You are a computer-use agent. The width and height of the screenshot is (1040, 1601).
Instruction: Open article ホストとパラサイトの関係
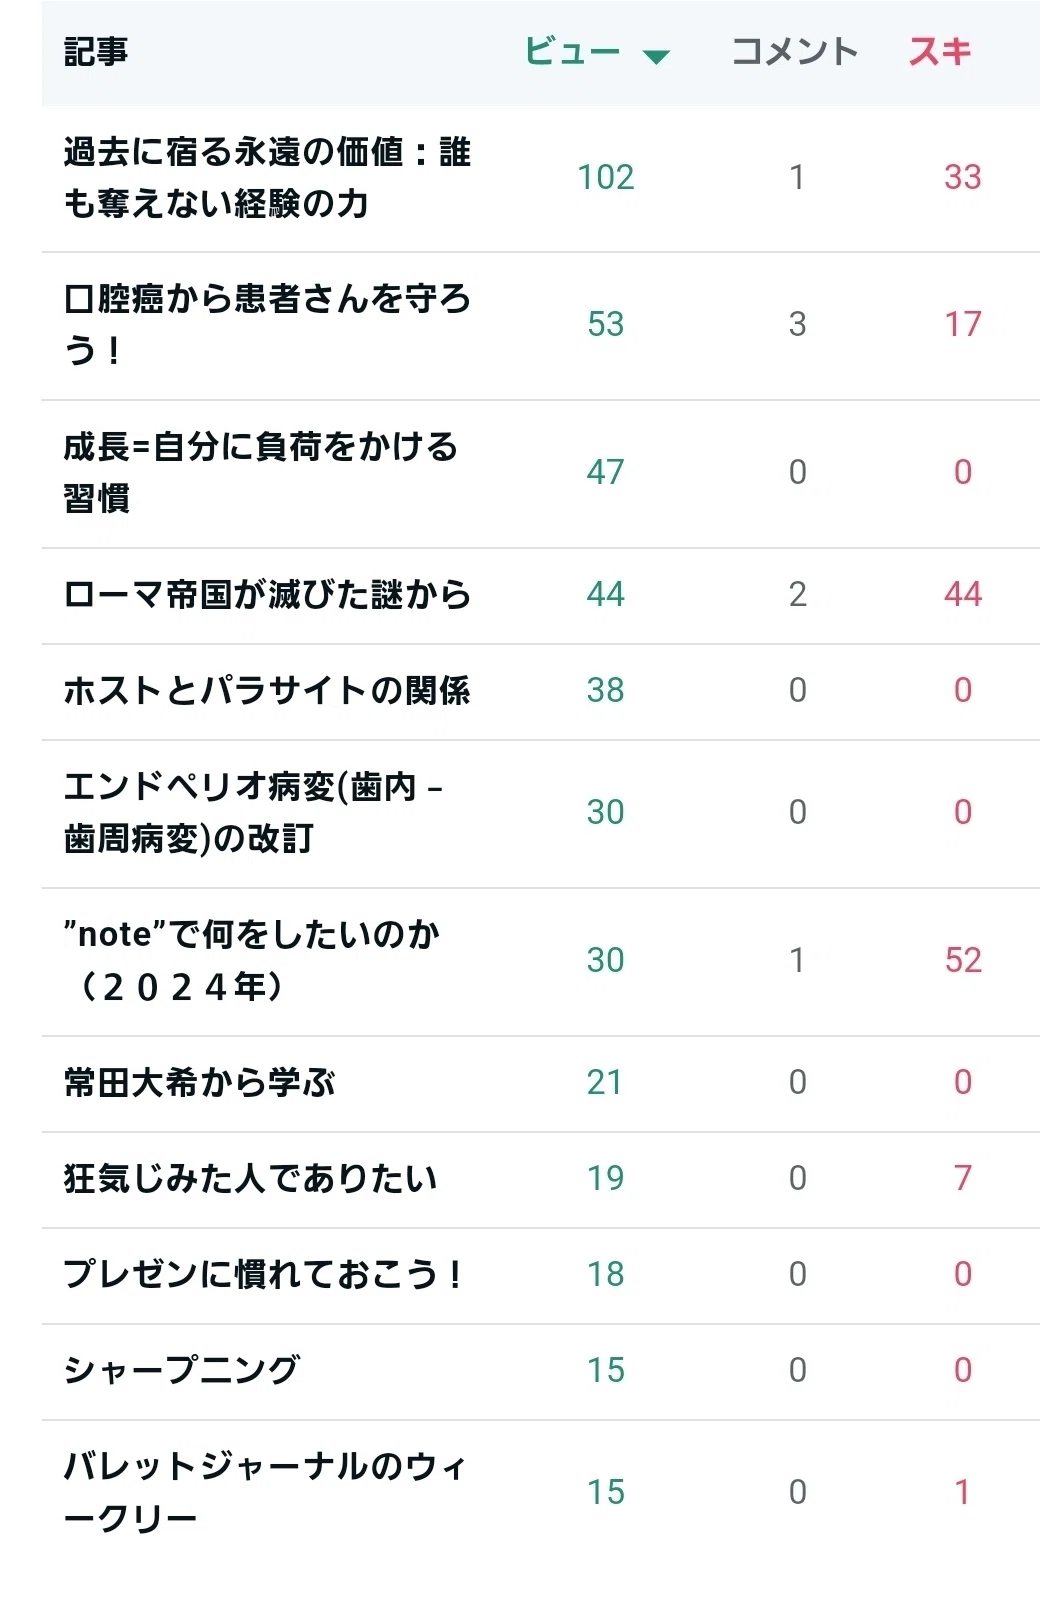(x=267, y=691)
